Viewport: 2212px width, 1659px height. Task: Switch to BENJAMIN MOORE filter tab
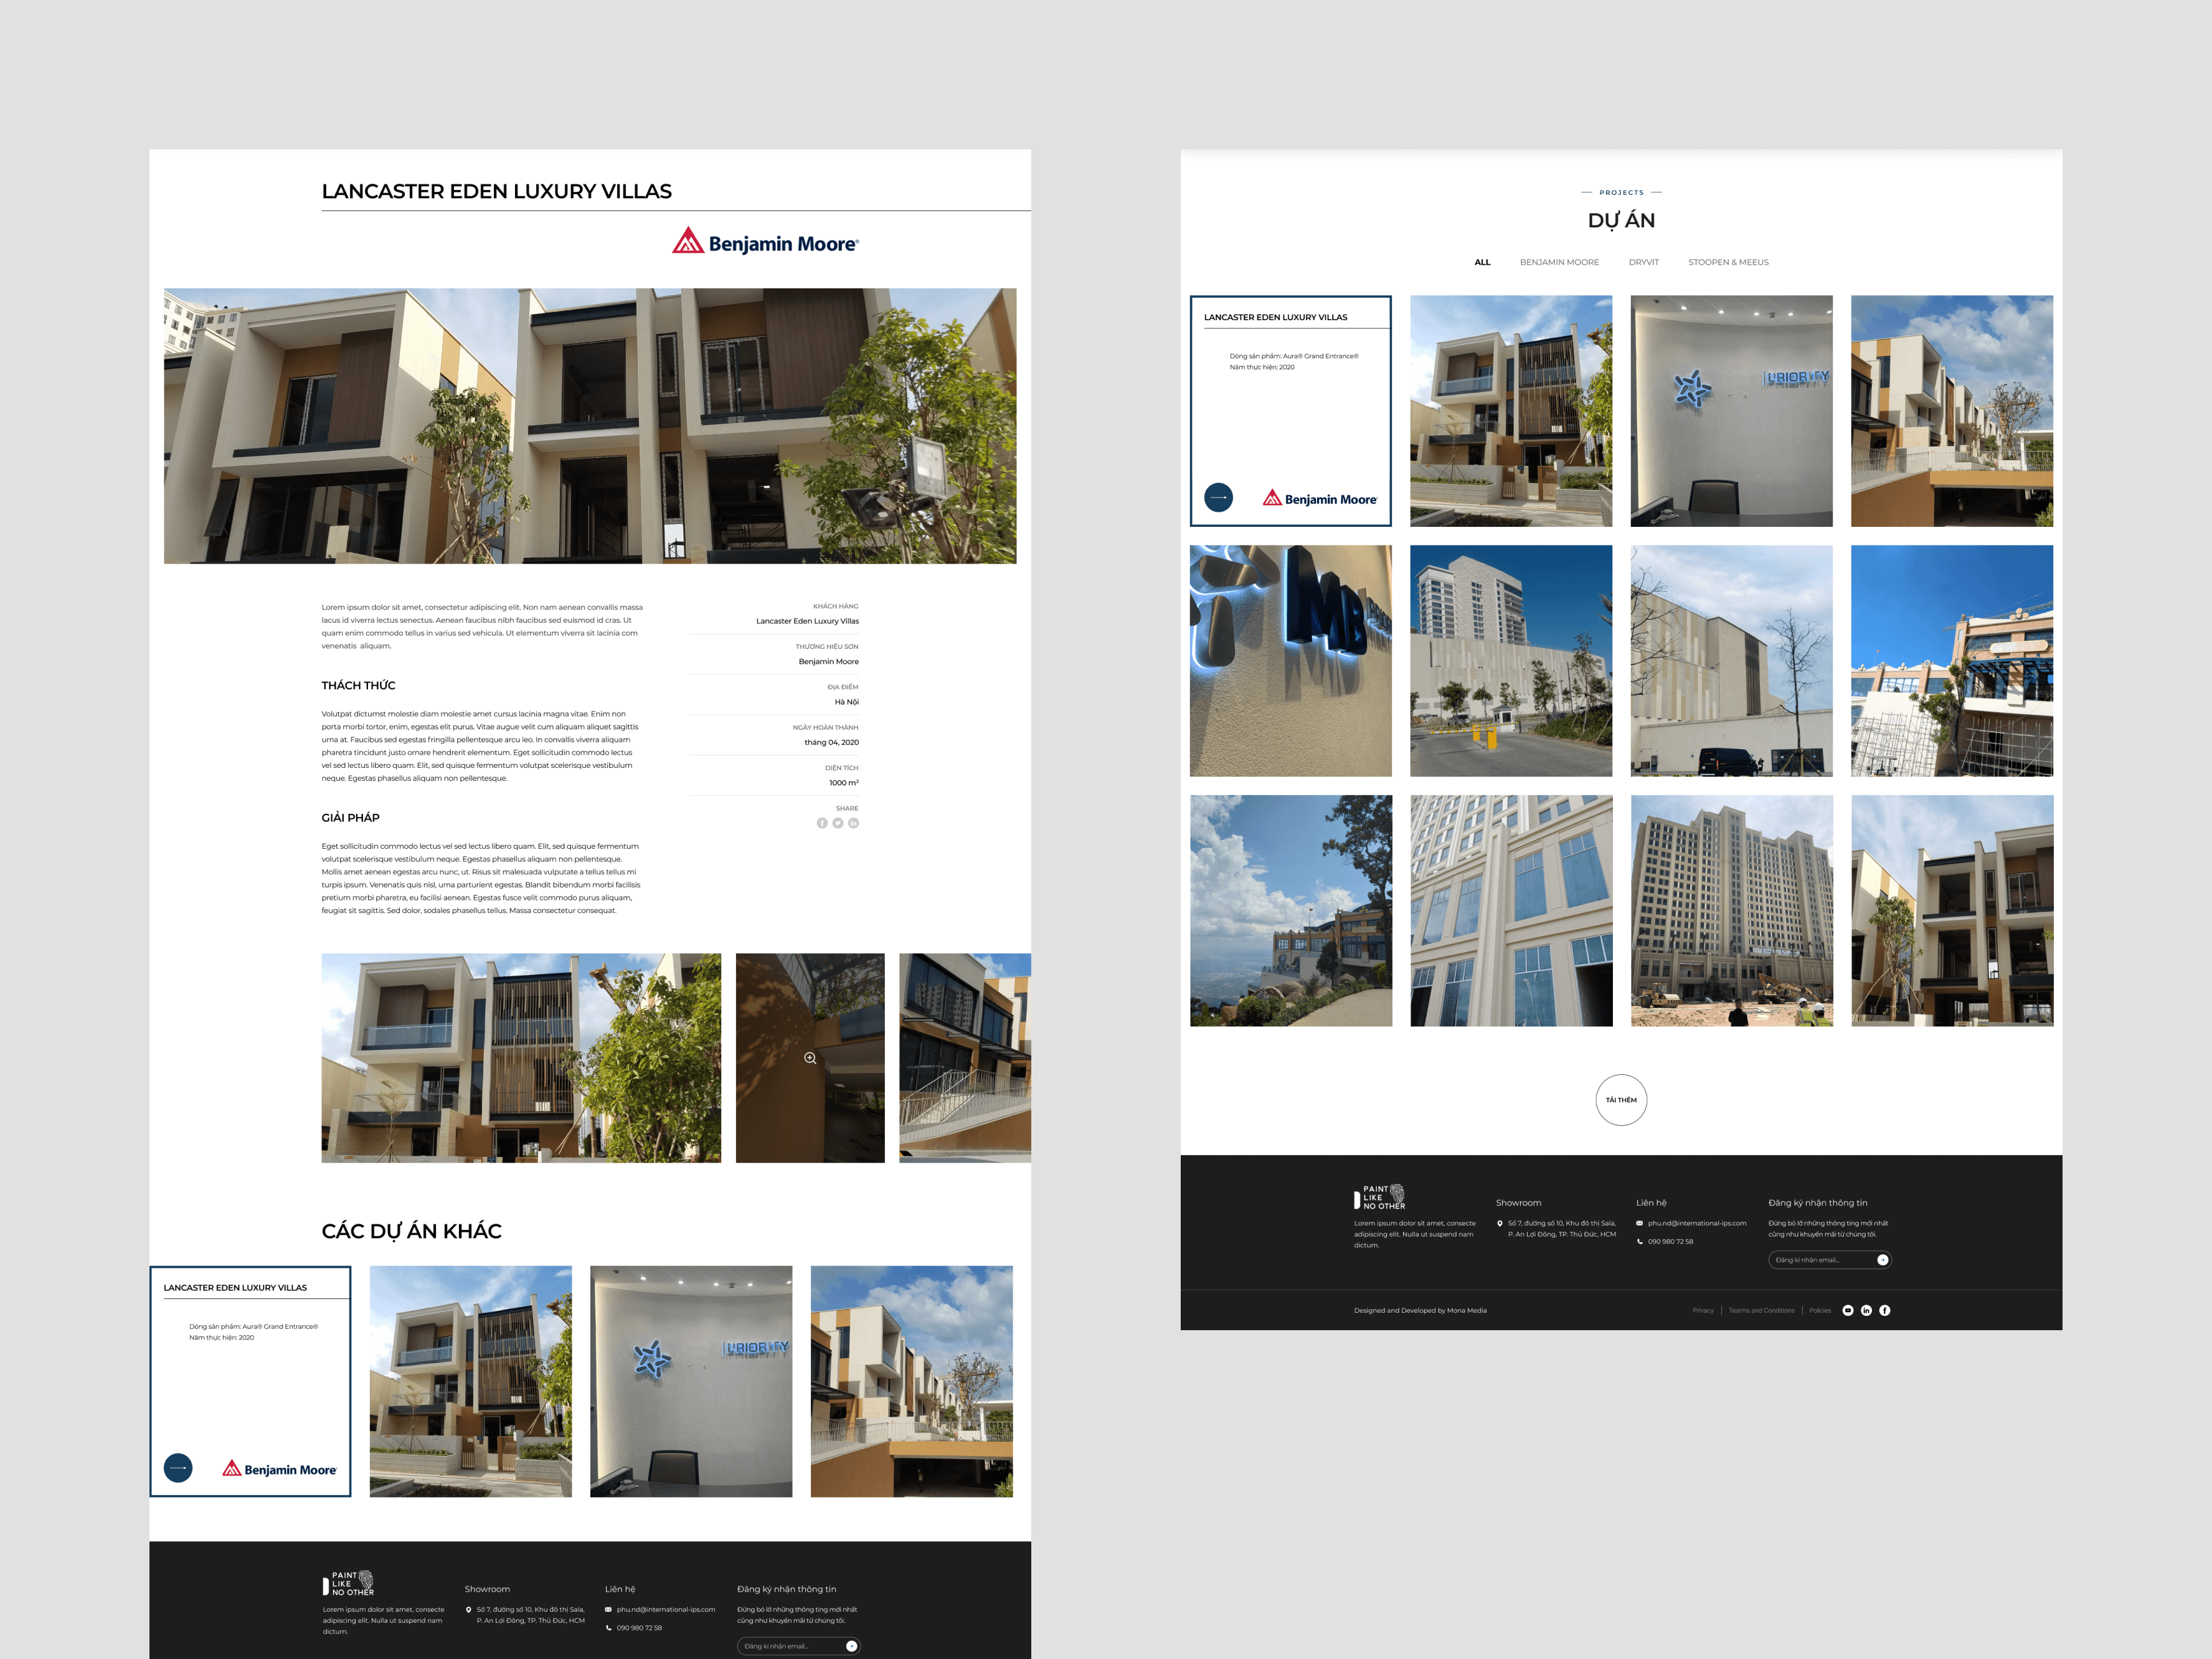pos(1559,262)
